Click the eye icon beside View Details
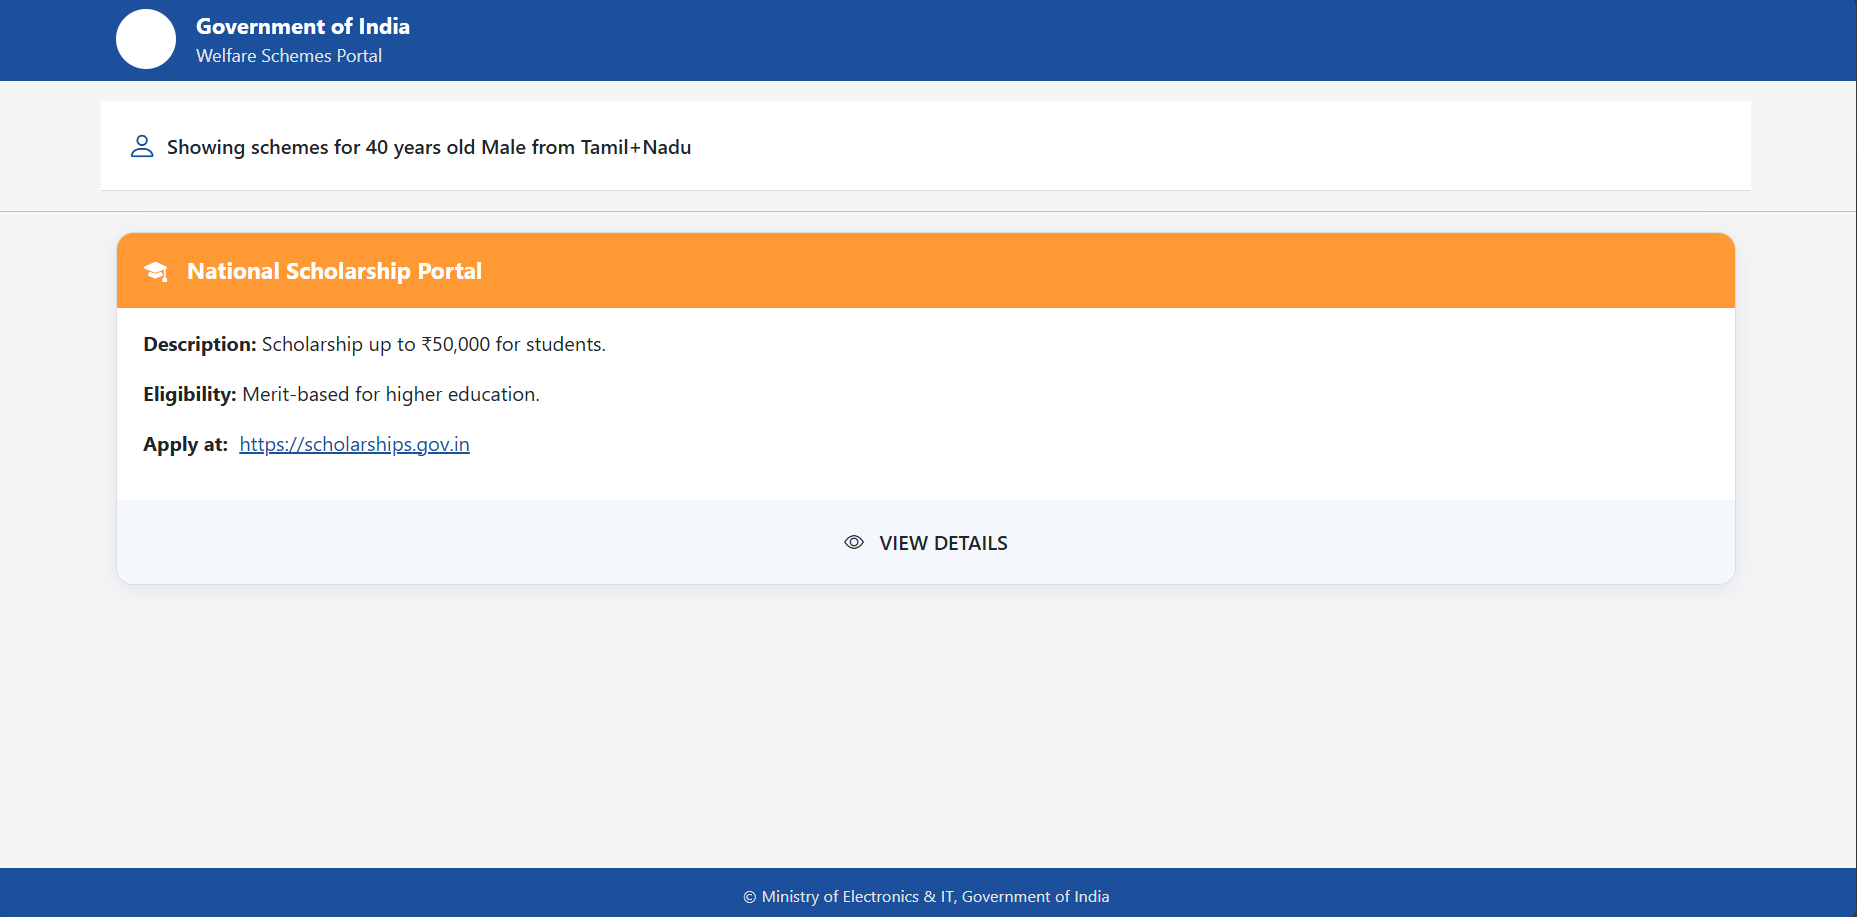This screenshot has width=1857, height=917. [x=854, y=542]
